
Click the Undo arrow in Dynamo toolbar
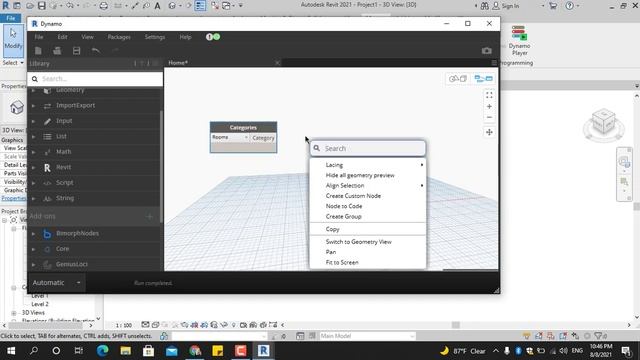point(96,51)
